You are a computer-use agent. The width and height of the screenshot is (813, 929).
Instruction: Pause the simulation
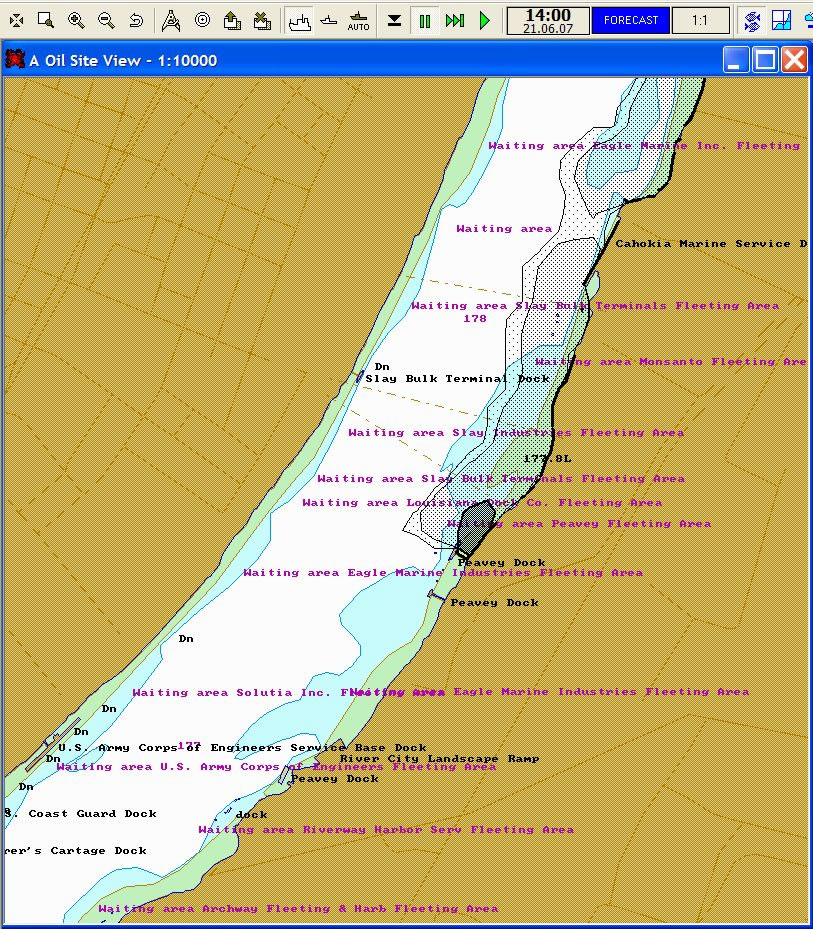(425, 21)
